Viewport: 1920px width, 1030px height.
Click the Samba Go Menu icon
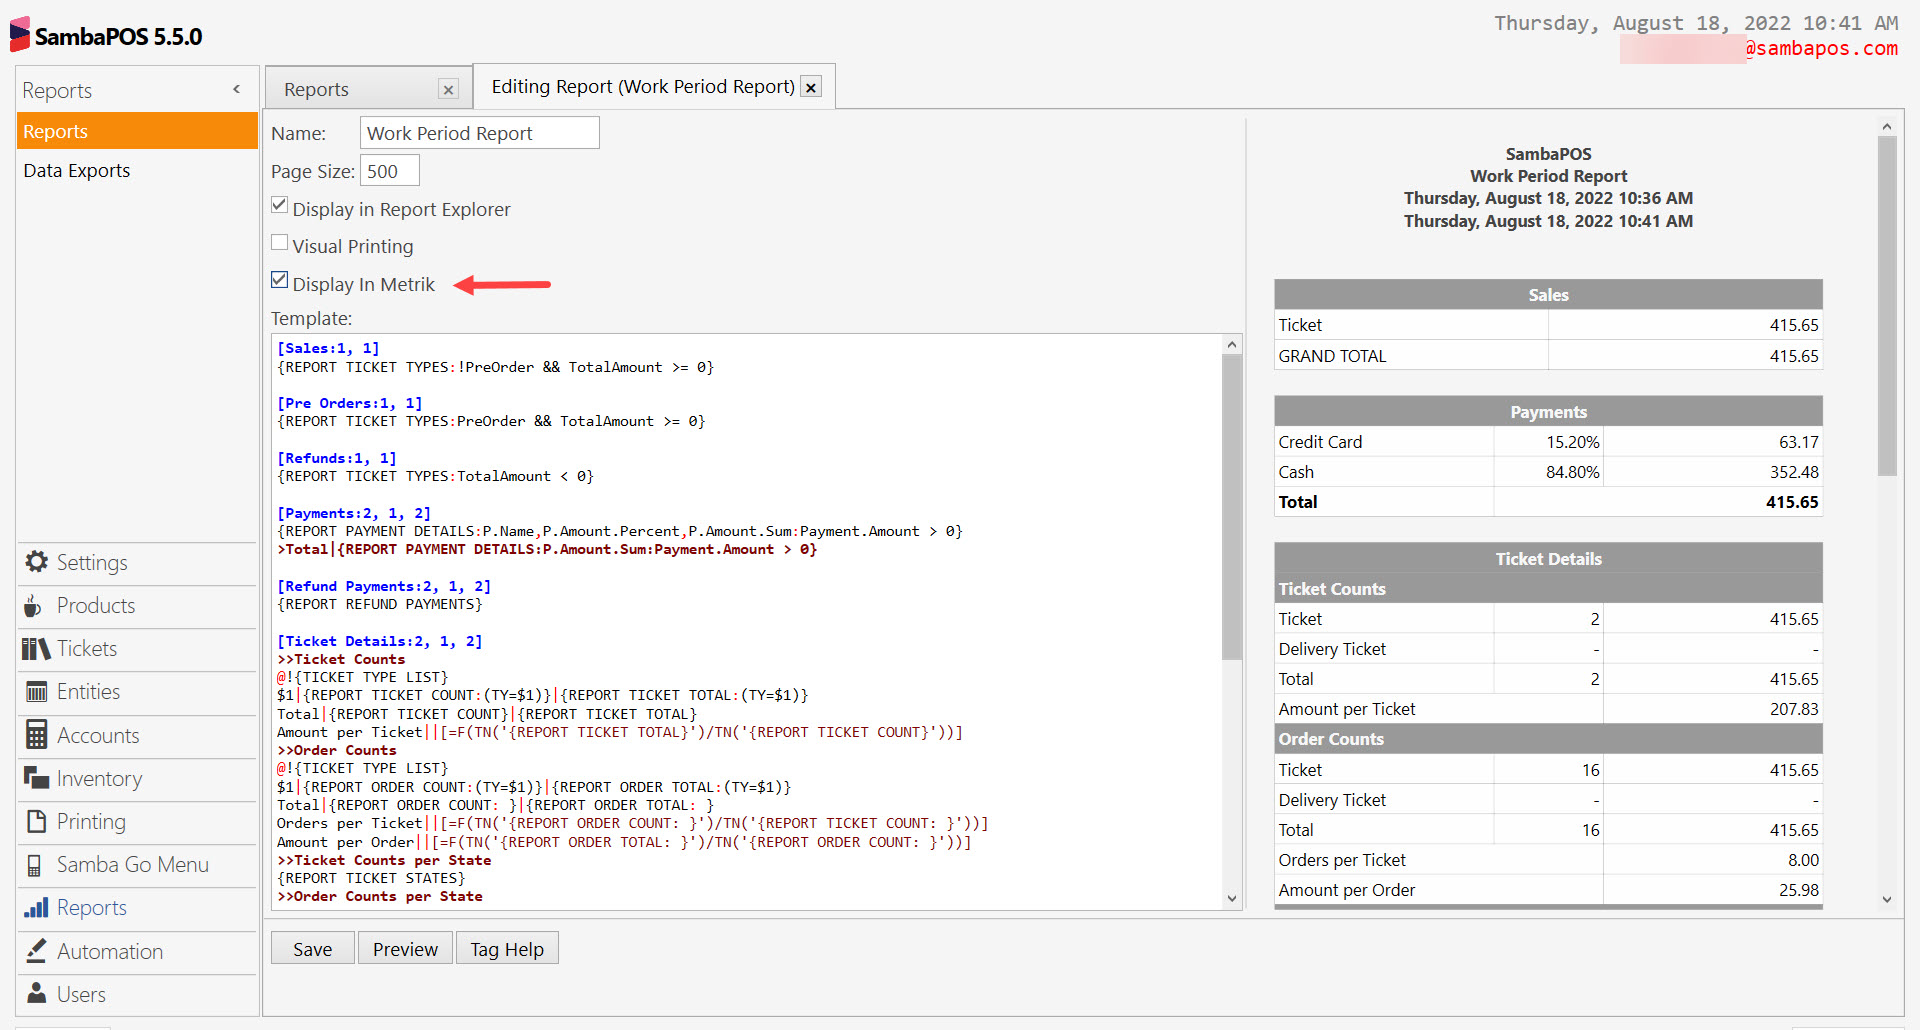click(35, 864)
